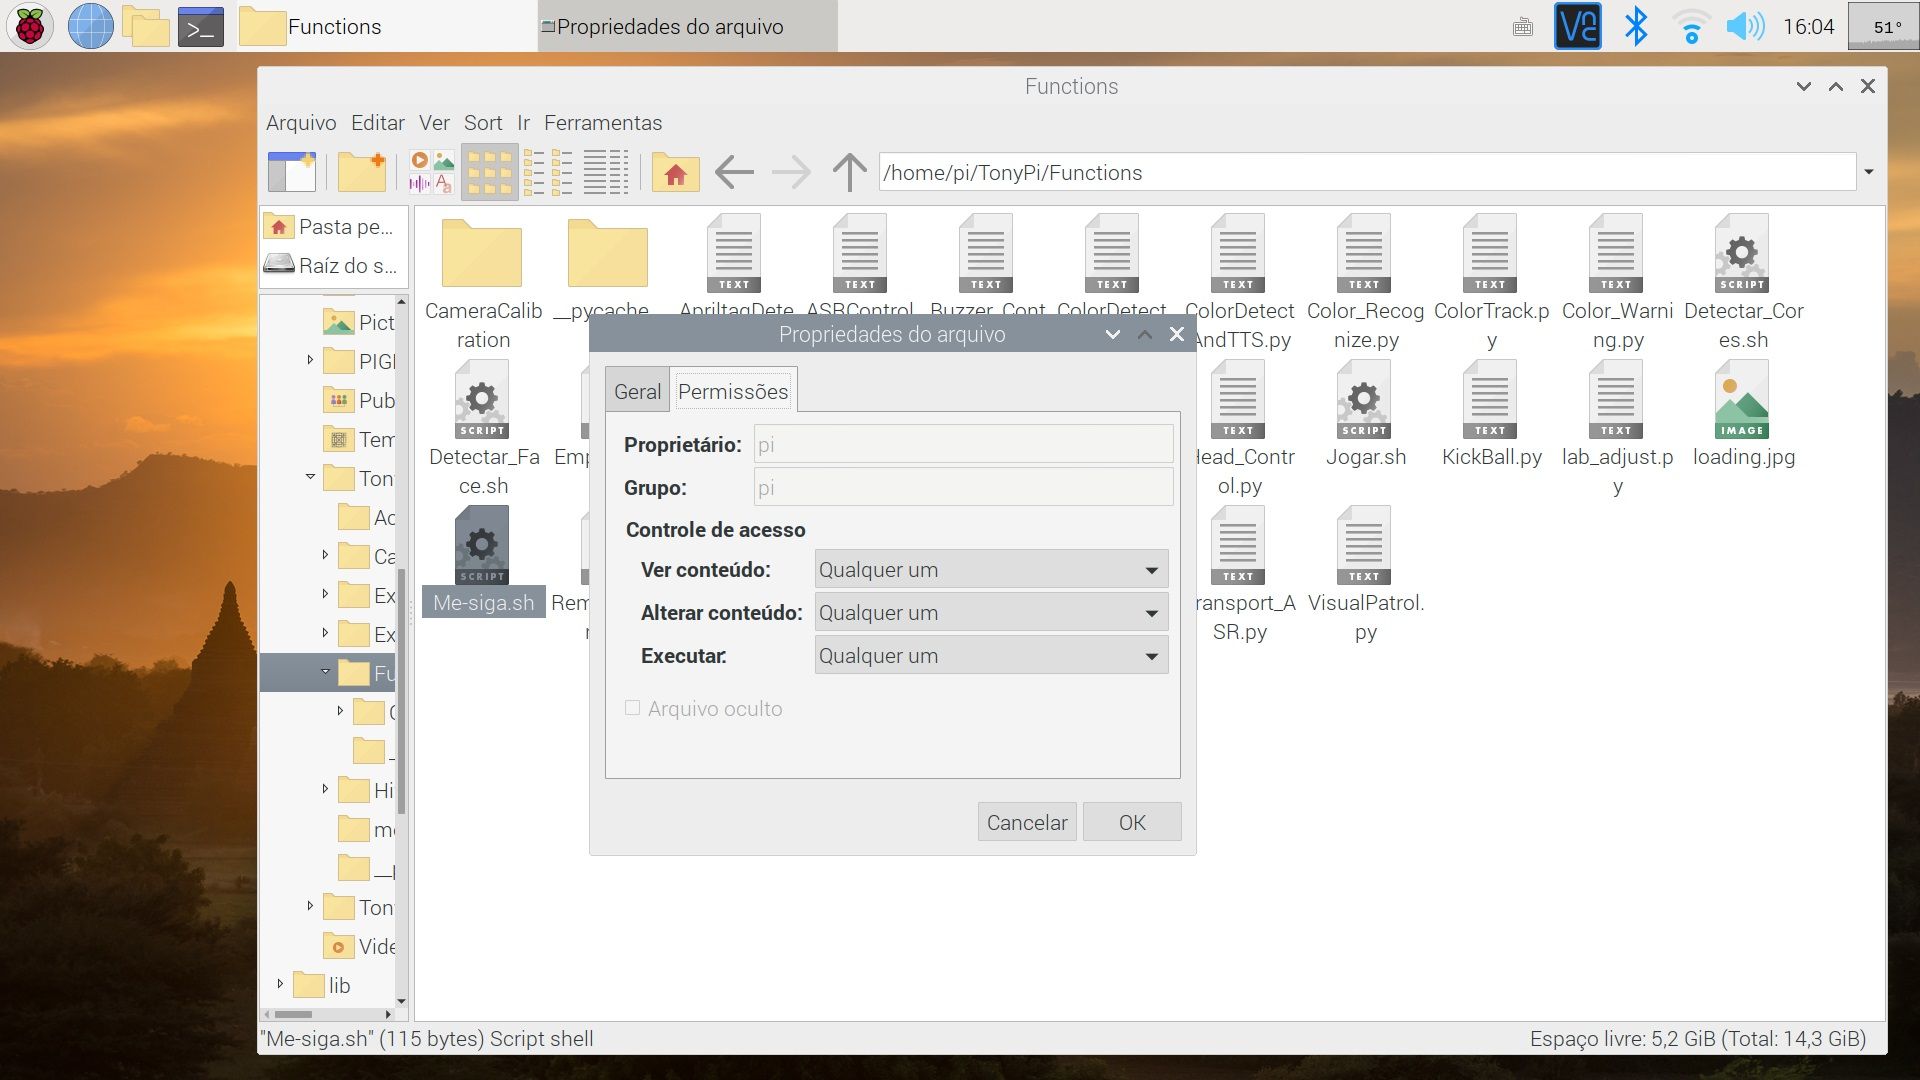Click the Me-siga.sh script icon

(481, 547)
